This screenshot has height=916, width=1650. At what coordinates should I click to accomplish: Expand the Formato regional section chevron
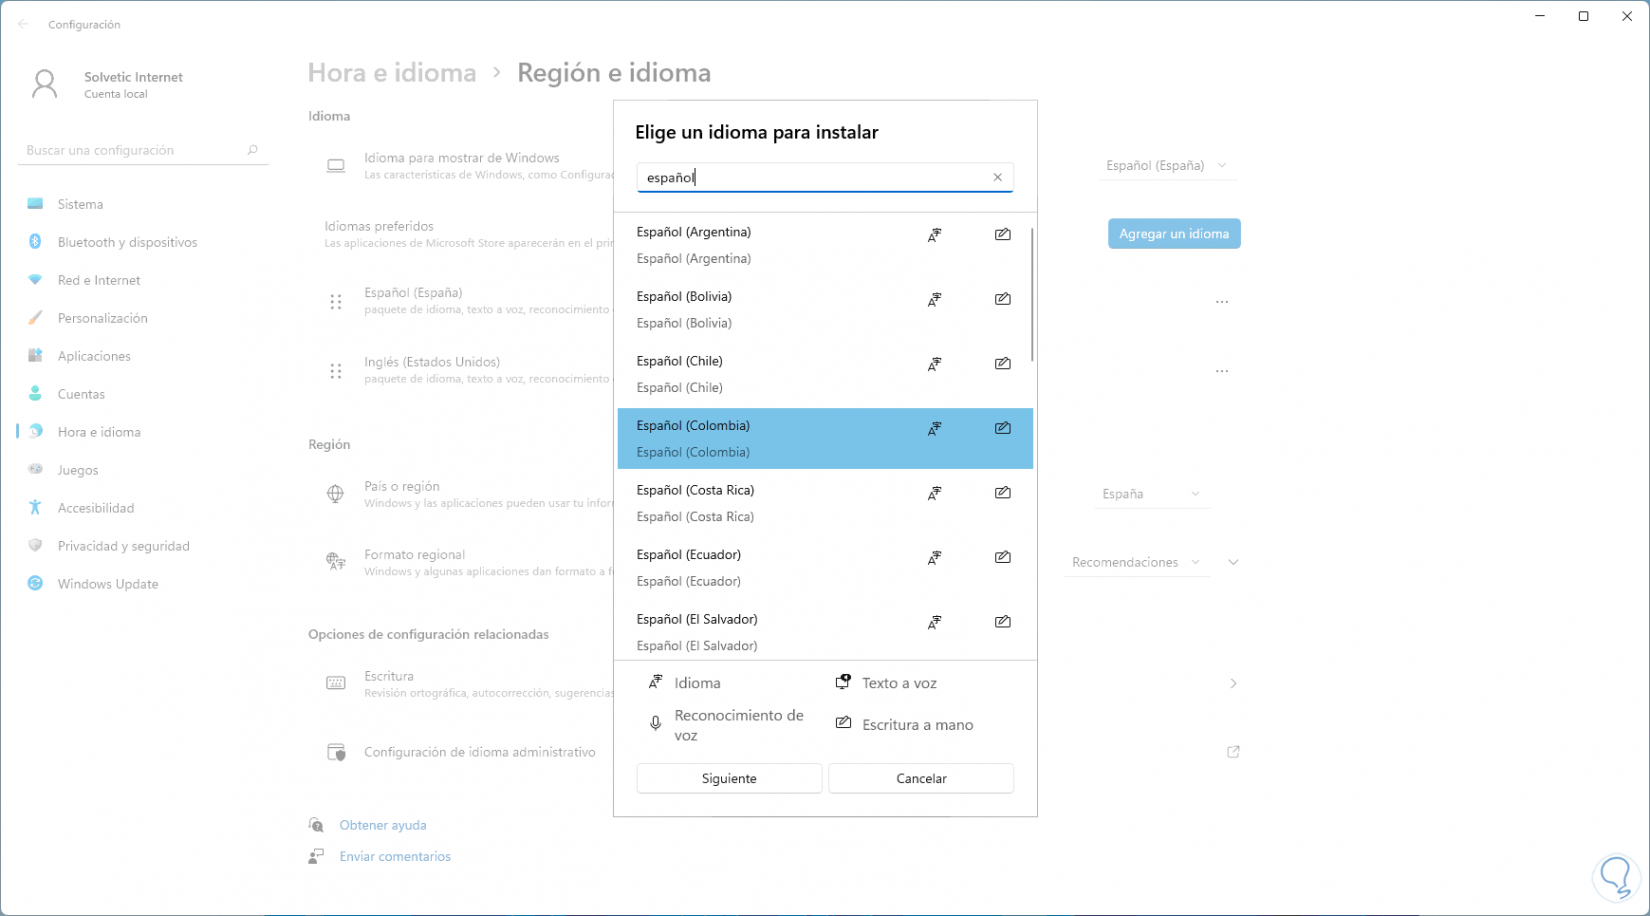point(1233,563)
